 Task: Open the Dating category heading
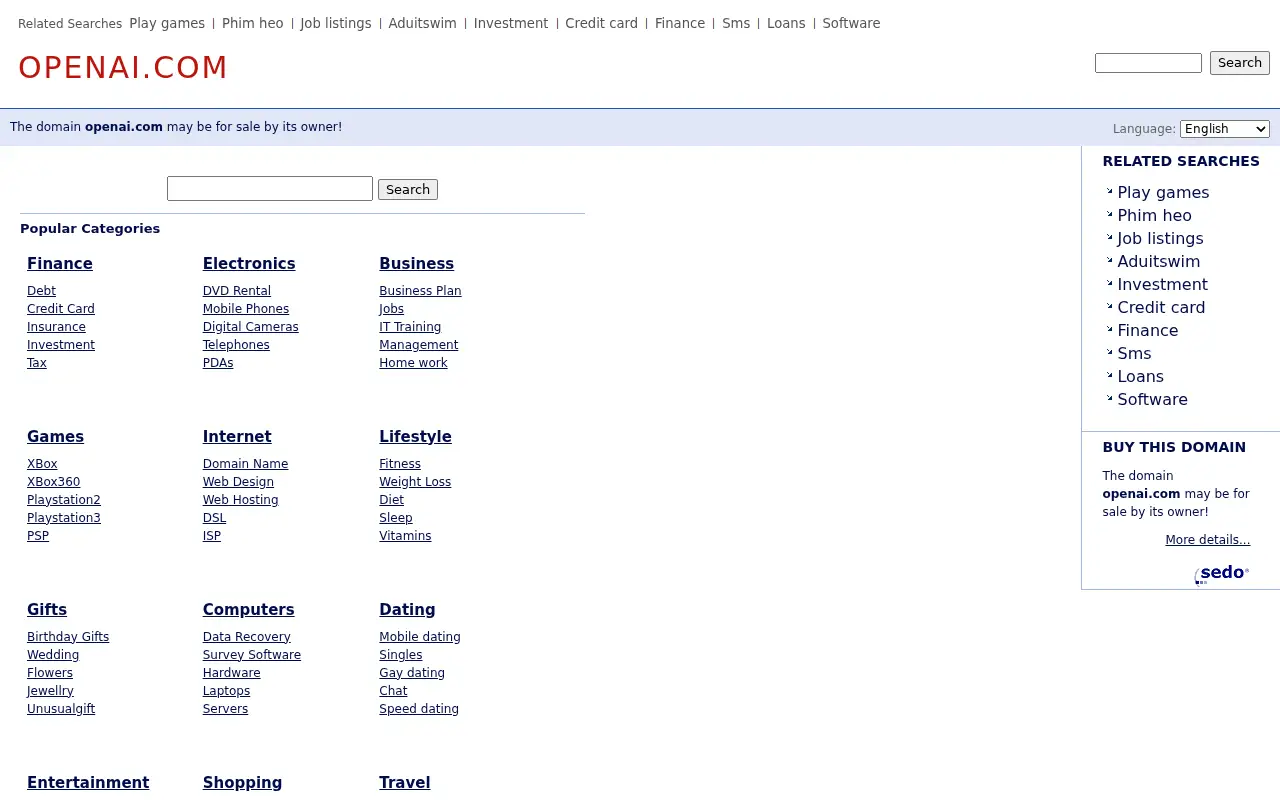pos(407,610)
